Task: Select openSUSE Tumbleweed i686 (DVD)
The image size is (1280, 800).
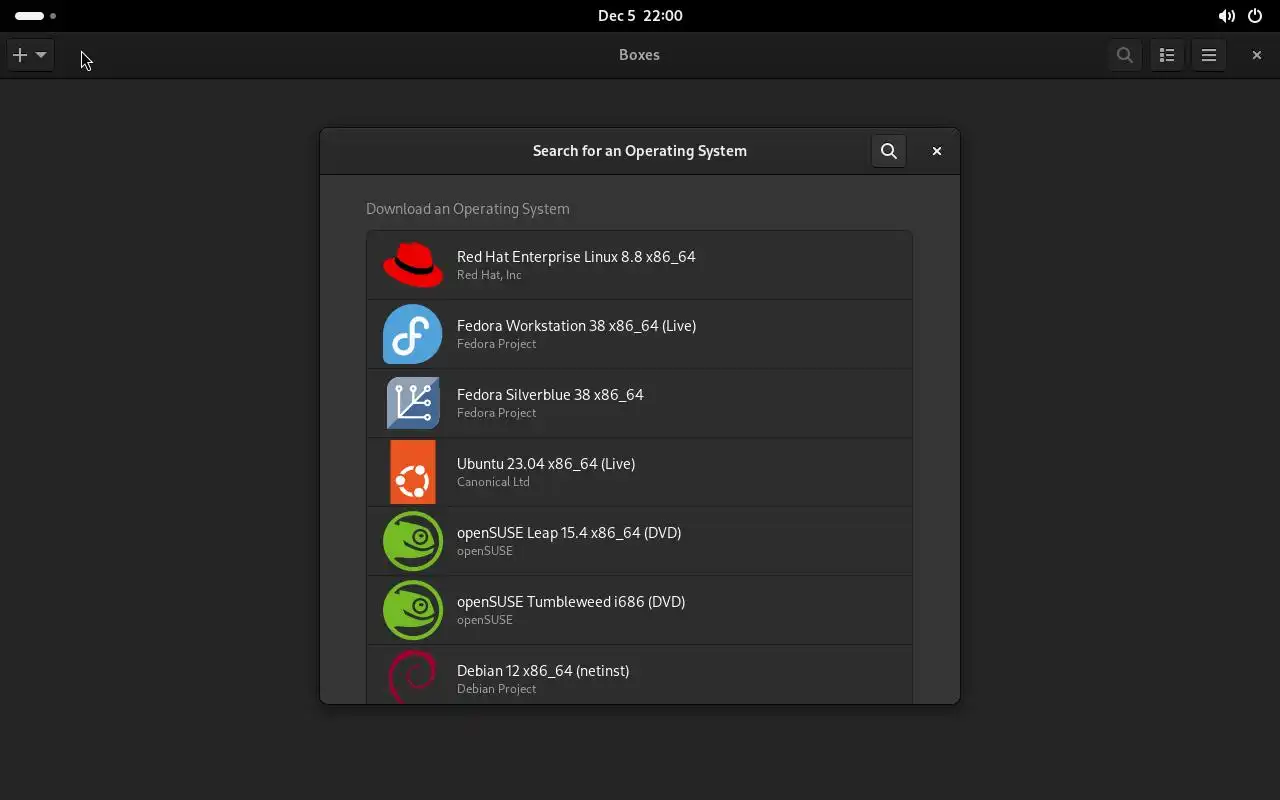Action: pyautogui.click(x=639, y=610)
